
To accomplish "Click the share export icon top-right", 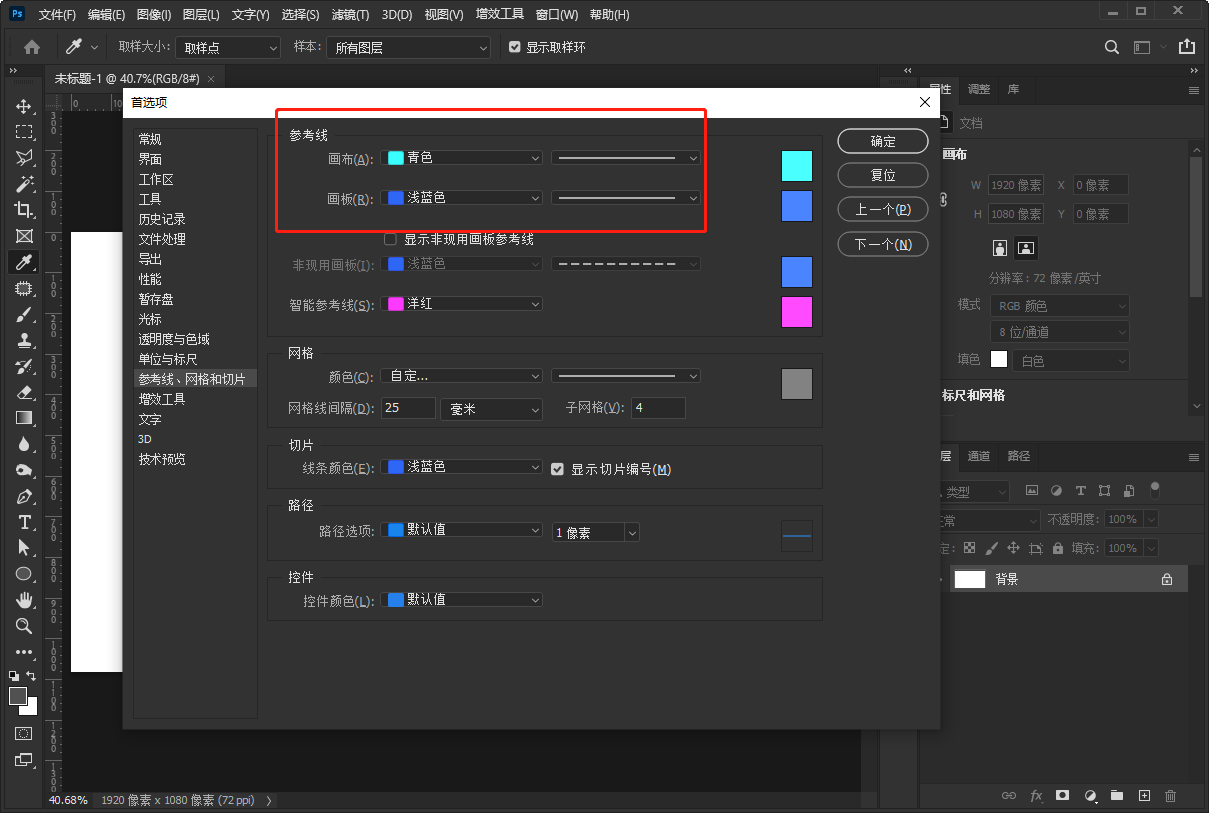I will 1187,47.
